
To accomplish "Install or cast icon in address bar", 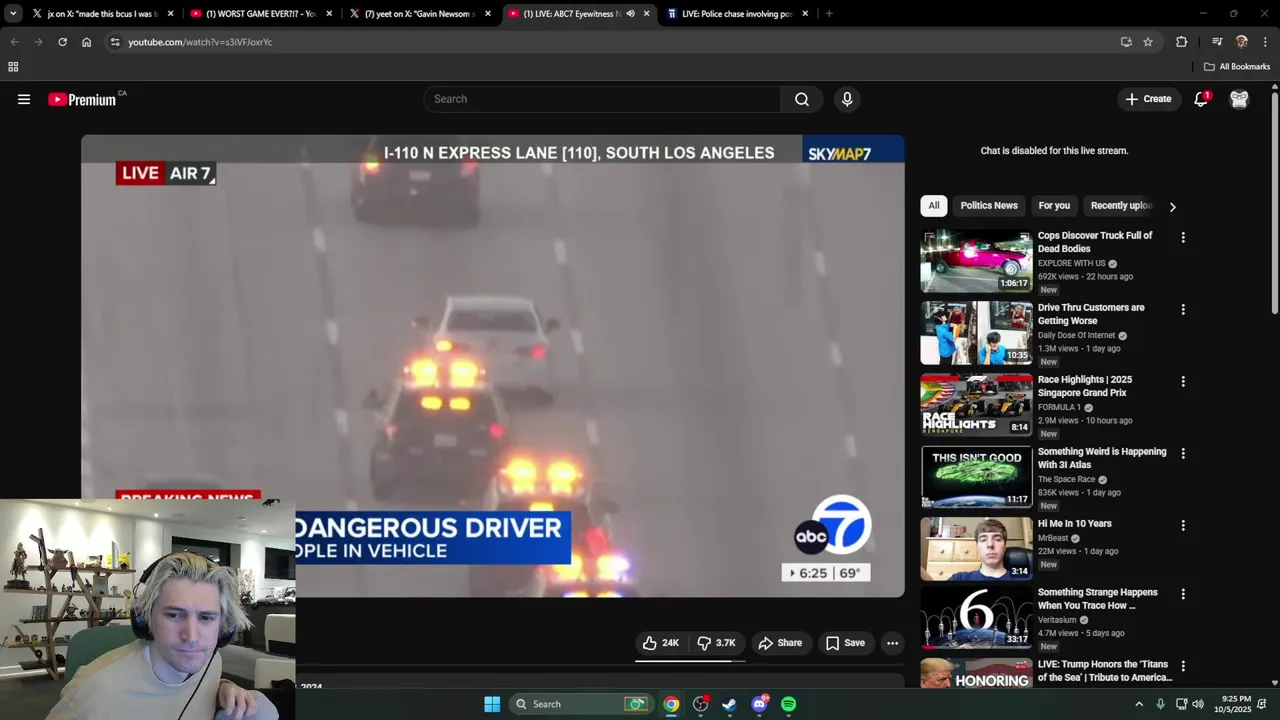I will pyautogui.click(x=1126, y=42).
